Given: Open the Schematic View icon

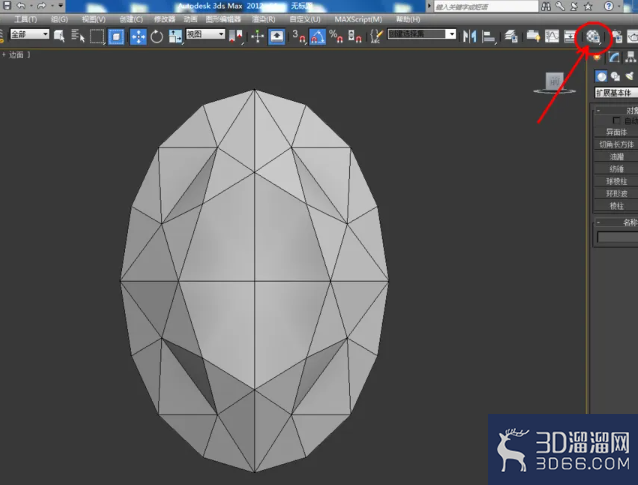Looking at the screenshot, I should (570, 37).
